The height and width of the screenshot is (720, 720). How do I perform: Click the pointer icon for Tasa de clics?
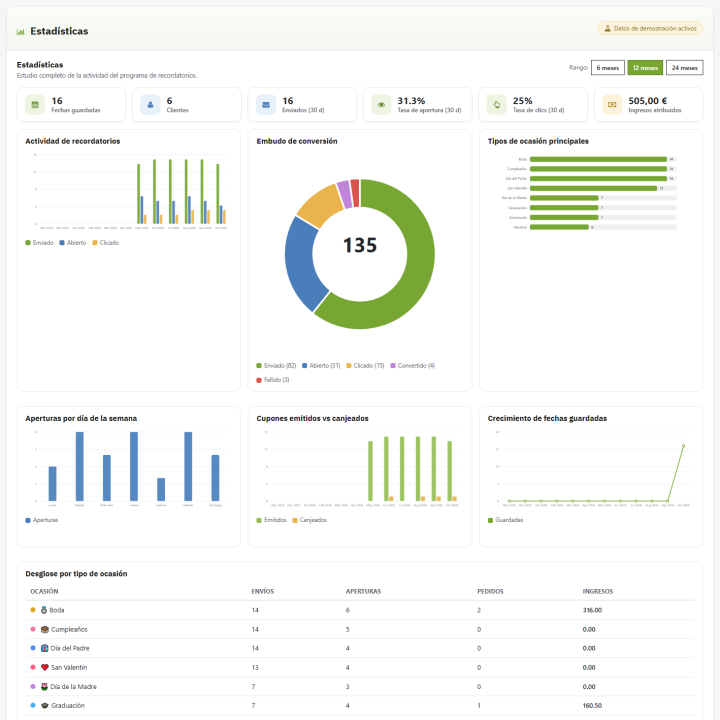point(496,105)
